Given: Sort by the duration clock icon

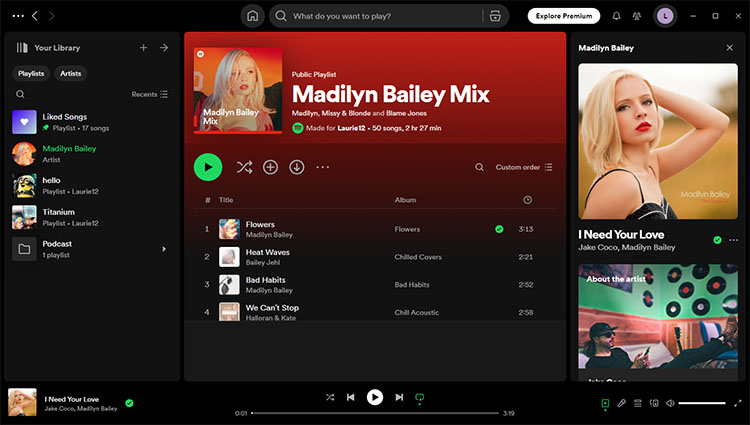Looking at the screenshot, I should (528, 200).
